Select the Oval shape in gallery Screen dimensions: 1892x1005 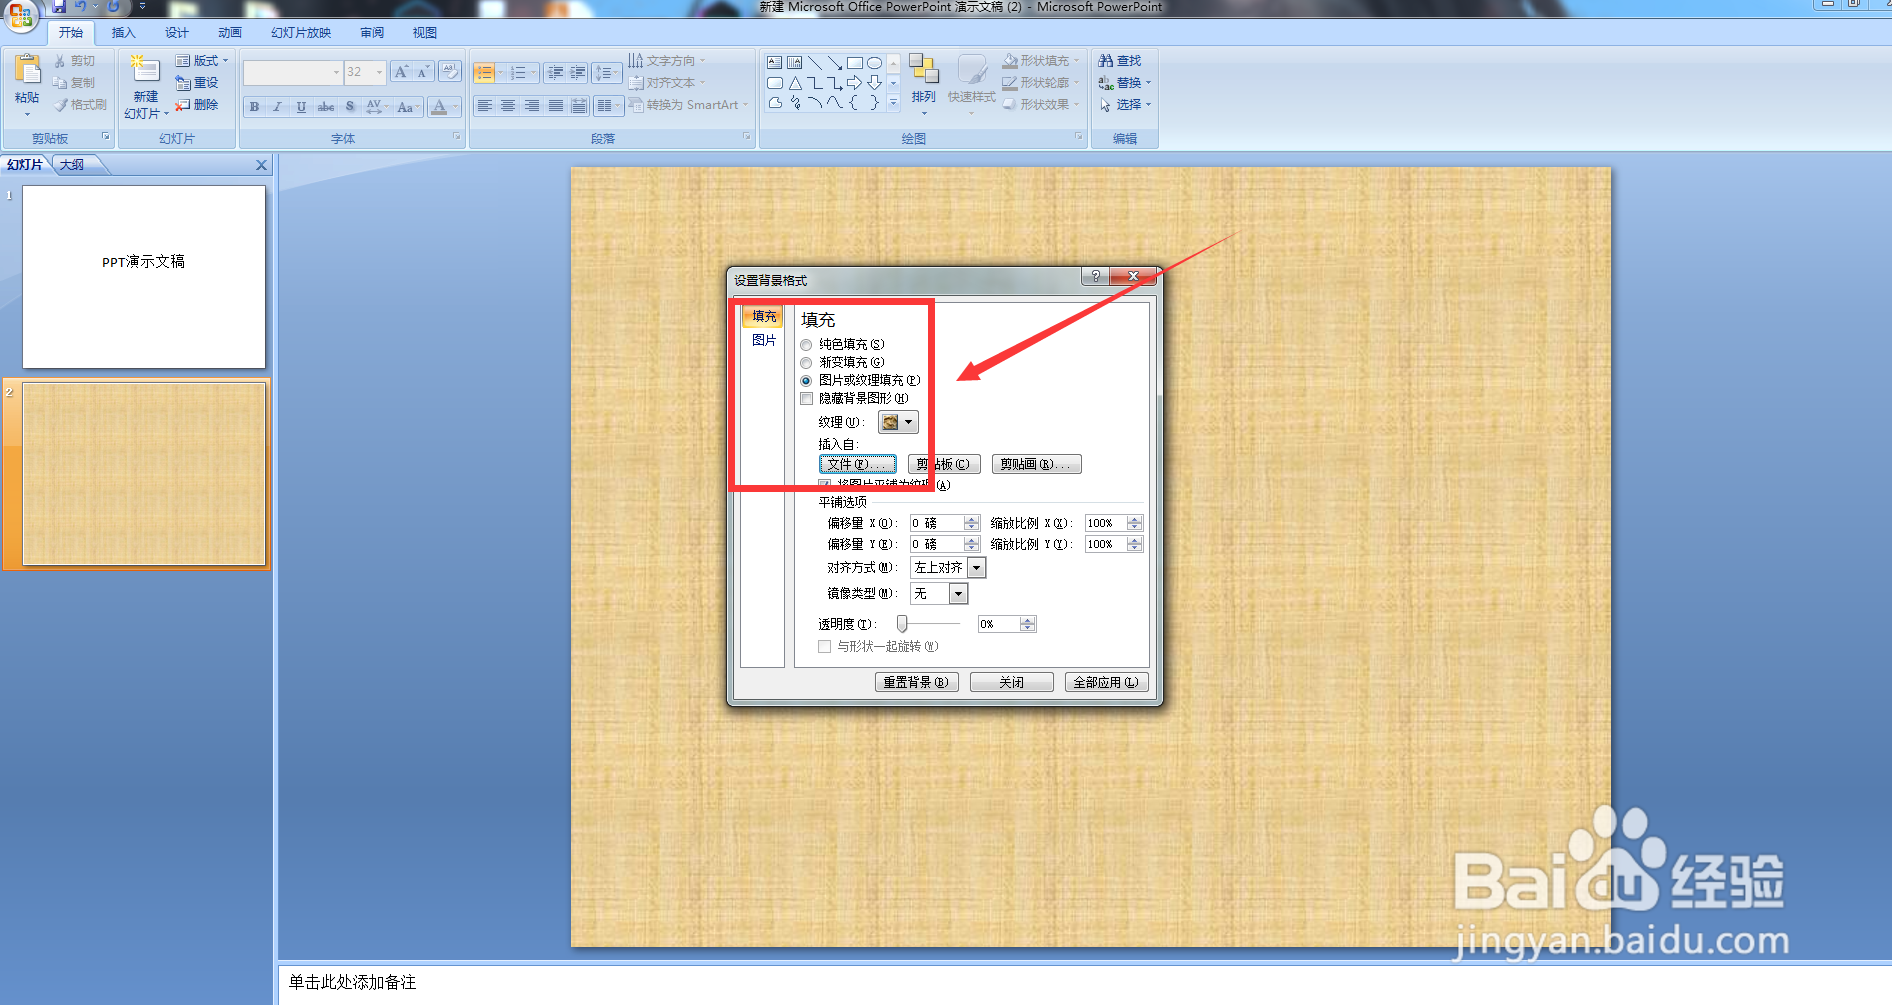pos(874,62)
